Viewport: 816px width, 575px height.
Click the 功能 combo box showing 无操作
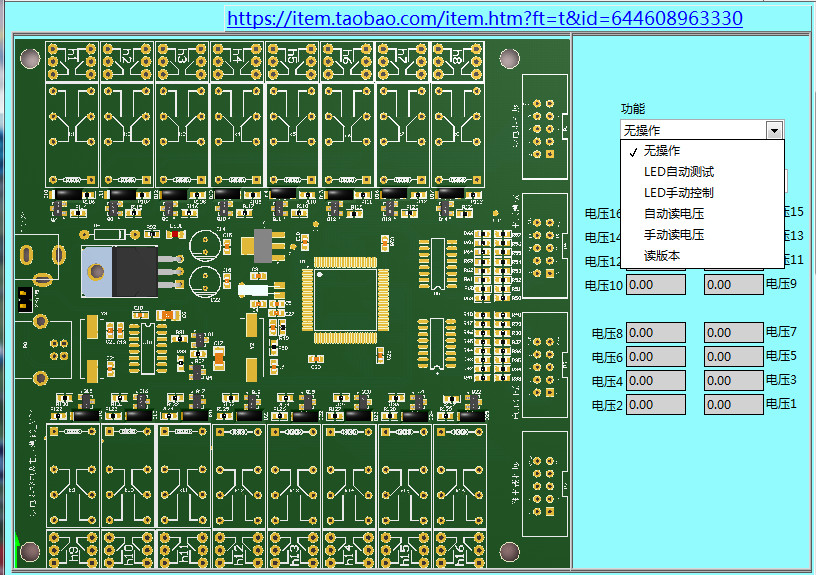pos(702,130)
